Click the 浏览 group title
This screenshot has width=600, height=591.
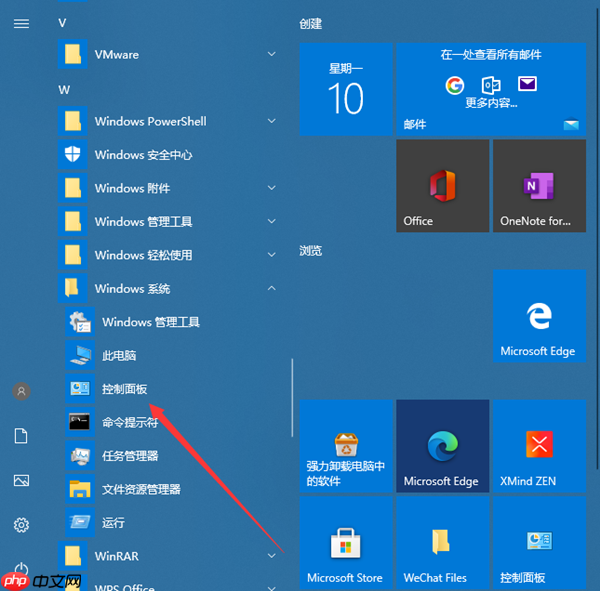(310, 251)
